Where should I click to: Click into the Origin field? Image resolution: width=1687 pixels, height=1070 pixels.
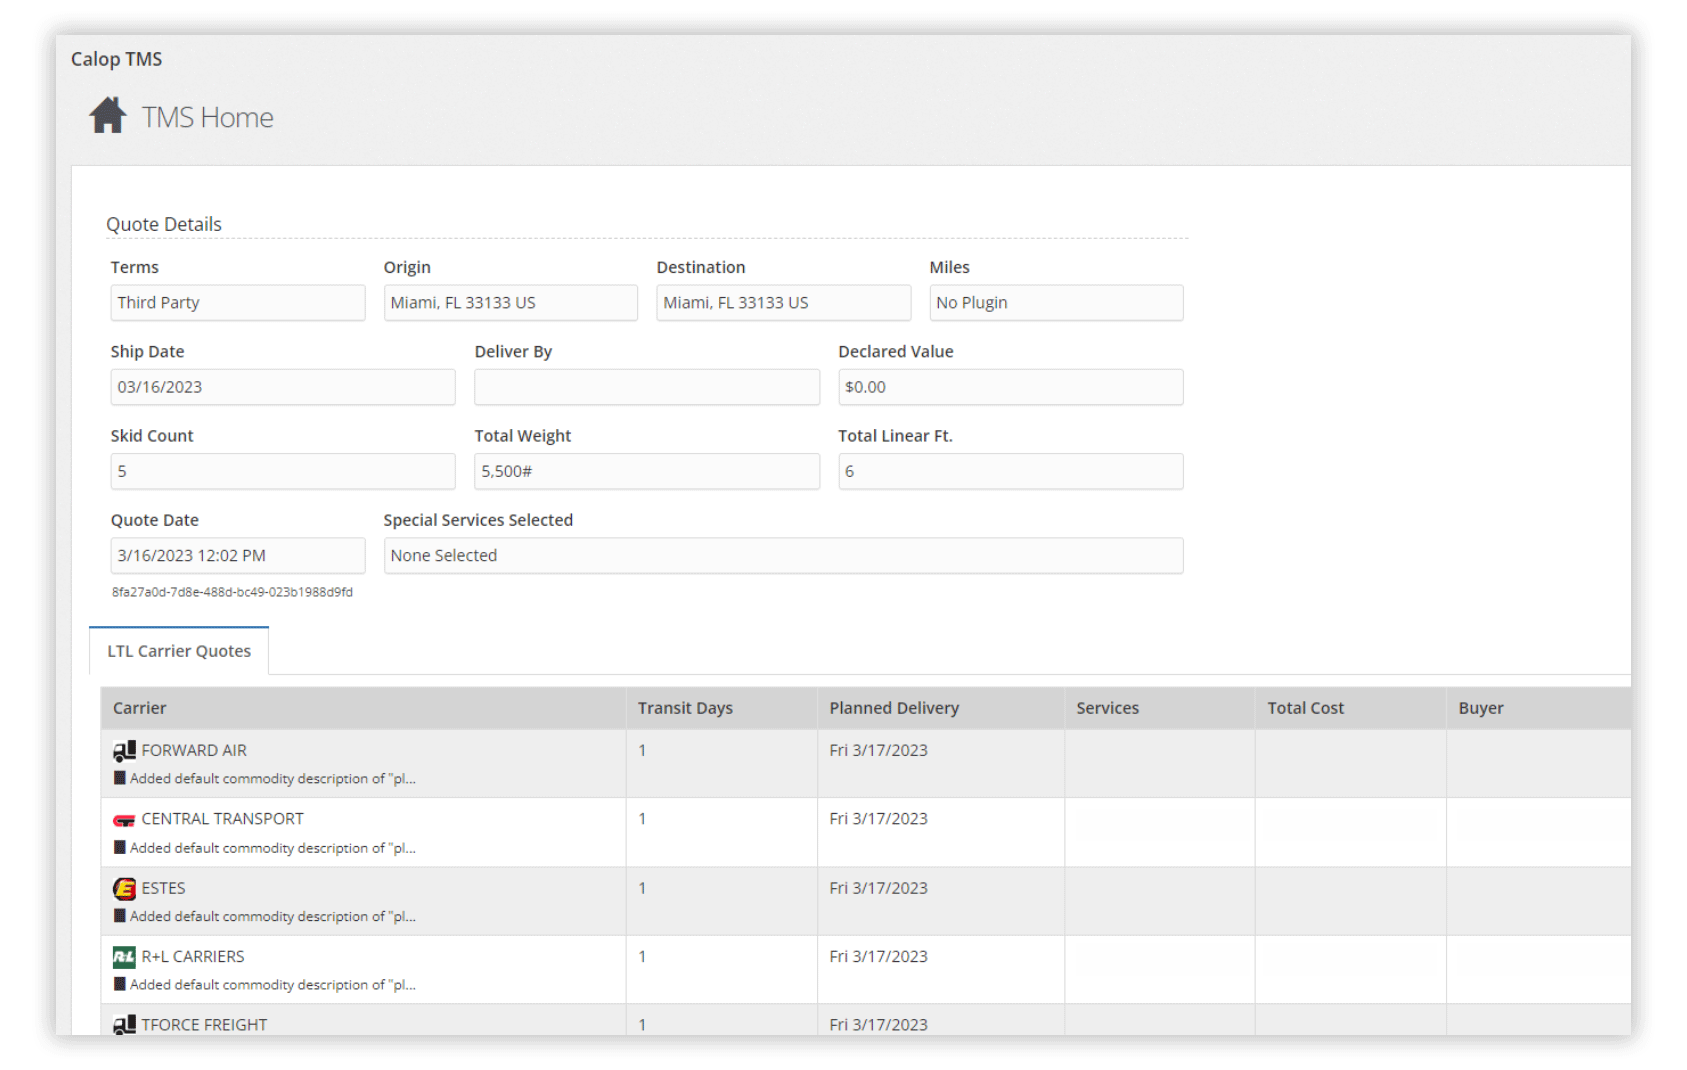pos(510,303)
